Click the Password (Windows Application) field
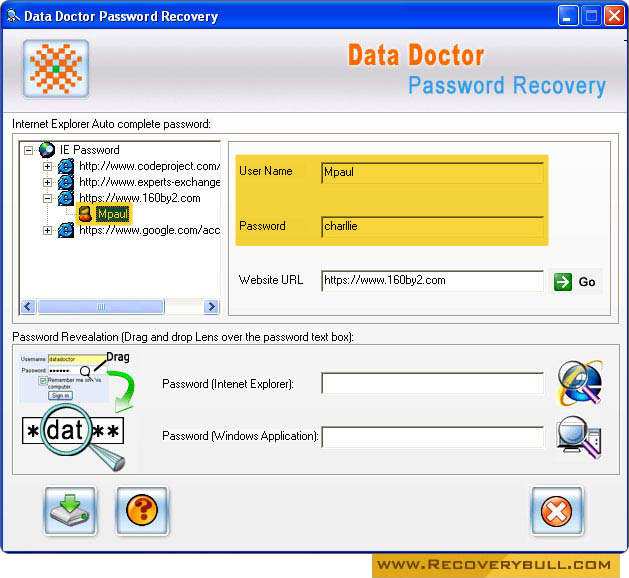 tap(432, 437)
